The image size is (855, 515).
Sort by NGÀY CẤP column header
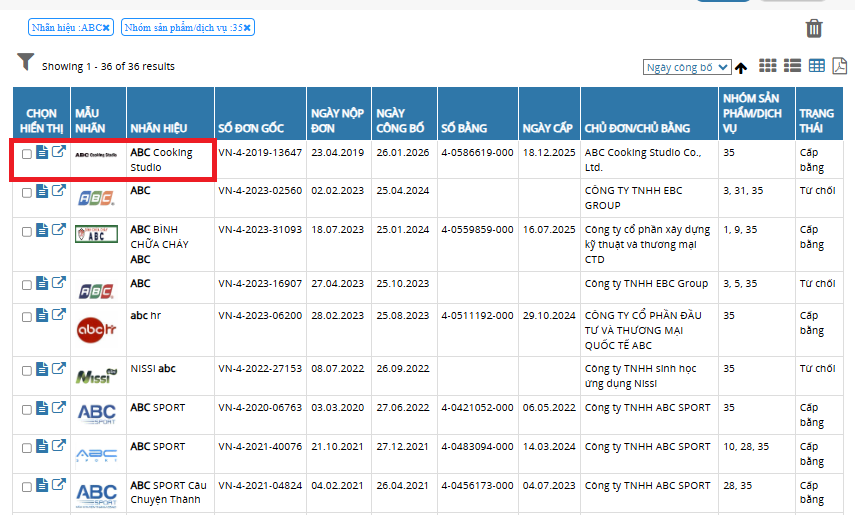pos(547,129)
